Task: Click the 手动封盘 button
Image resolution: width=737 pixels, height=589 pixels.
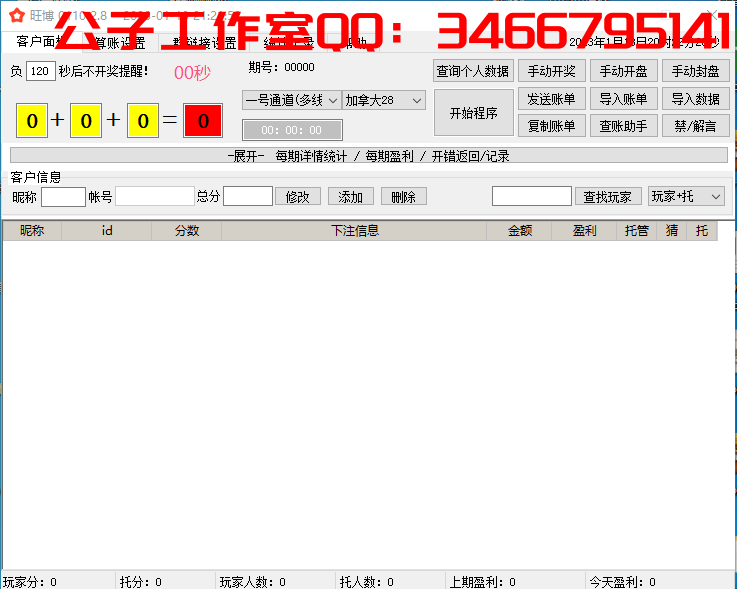Action: click(x=695, y=71)
